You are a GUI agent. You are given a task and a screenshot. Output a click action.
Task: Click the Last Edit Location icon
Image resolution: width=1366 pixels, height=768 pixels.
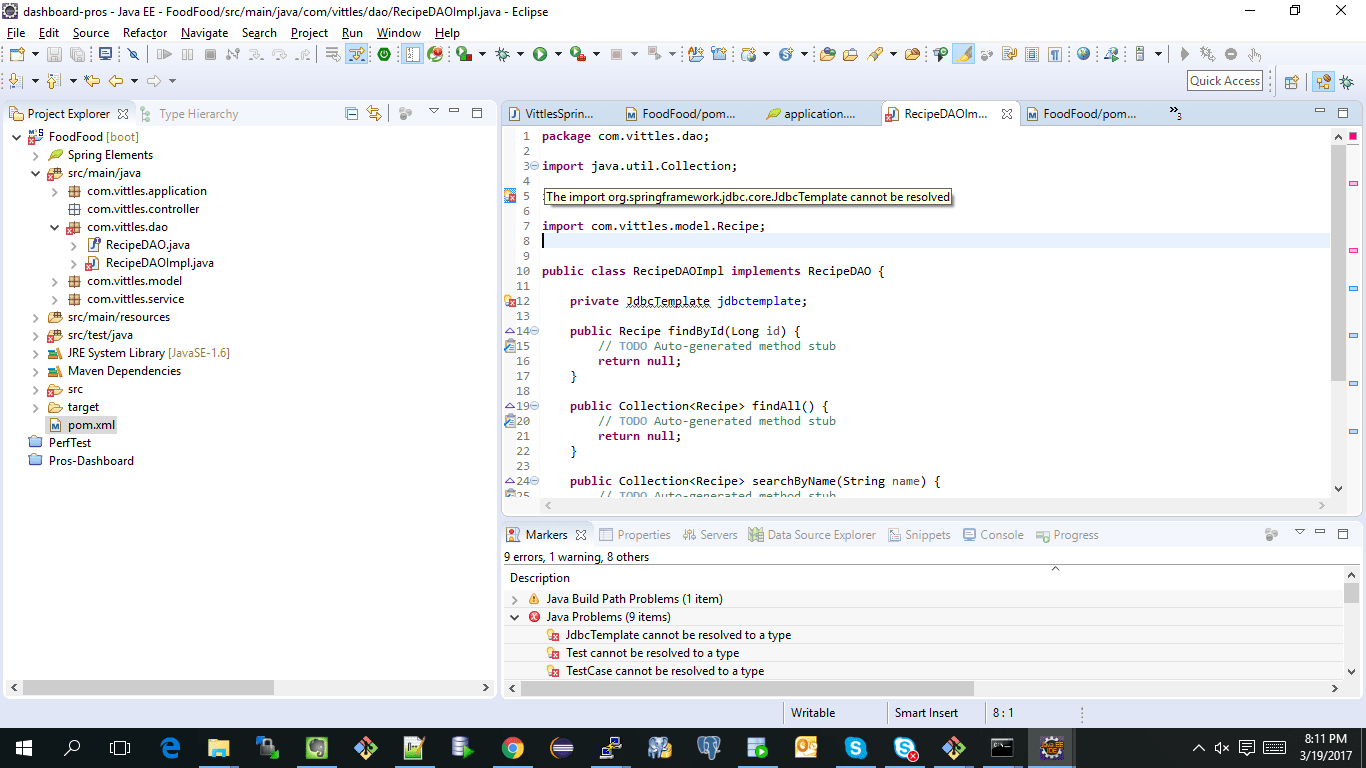[92, 81]
